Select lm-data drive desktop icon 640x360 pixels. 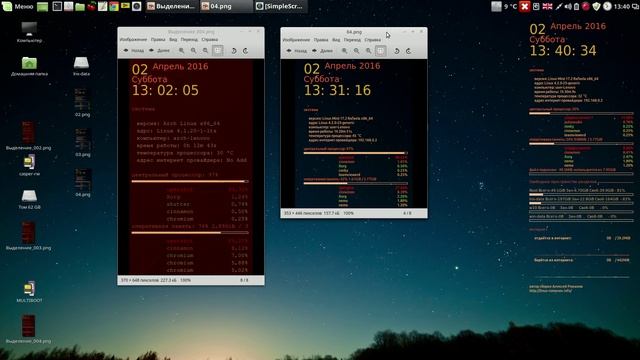pos(81,66)
